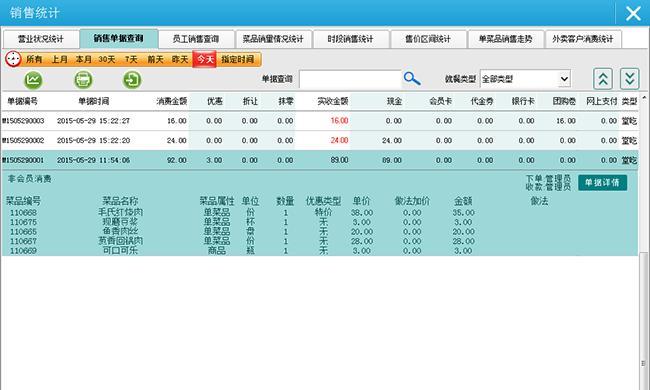The height and width of the screenshot is (390, 650).
Task: Click the scrollbar up arrow near 类型 header
Action: (644, 98)
